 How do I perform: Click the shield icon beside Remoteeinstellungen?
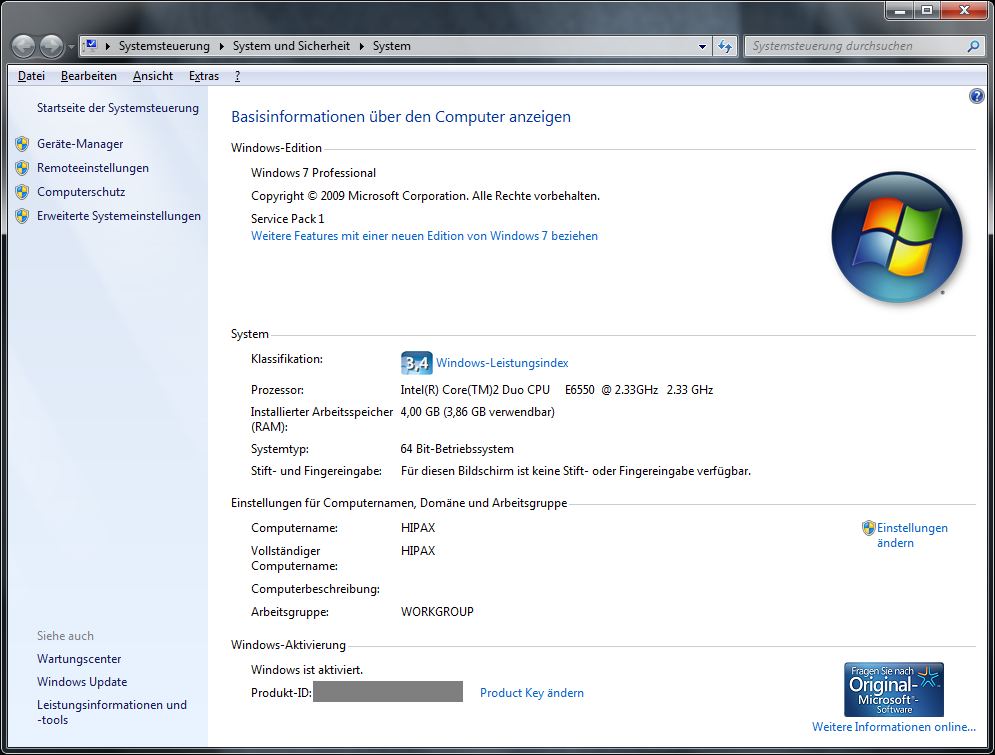tap(22, 168)
